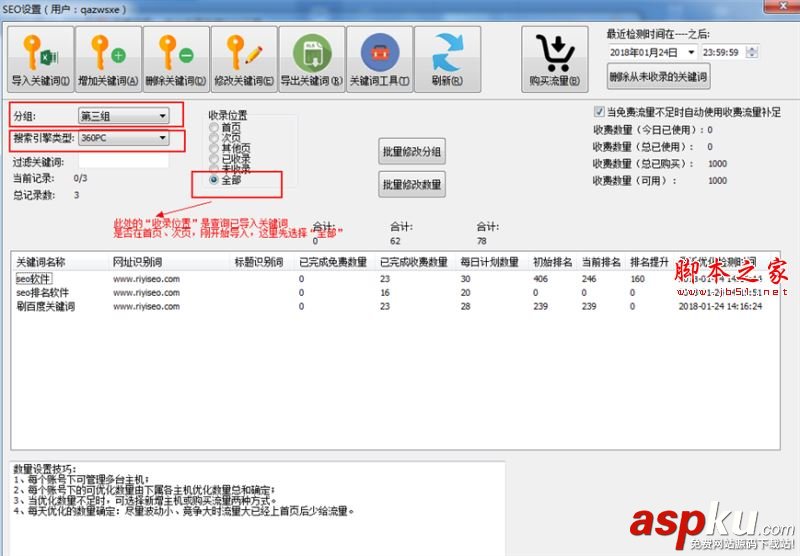The image size is (800, 556).
Task: Click the Refresh (刷新) arrows icon
Action: (x=447, y=59)
